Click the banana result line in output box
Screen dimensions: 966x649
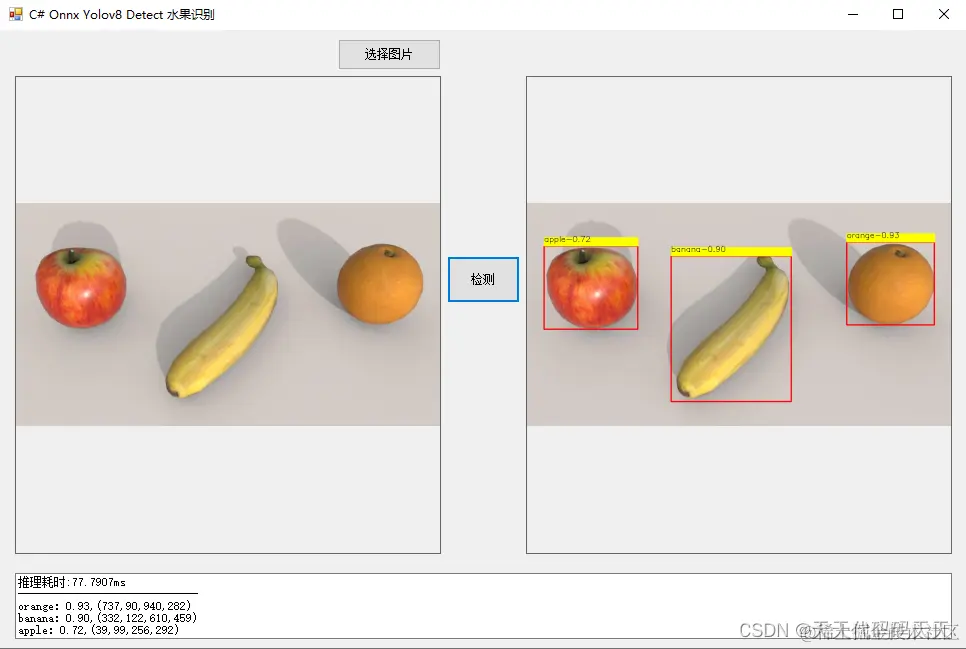pyautogui.click(x=107, y=618)
